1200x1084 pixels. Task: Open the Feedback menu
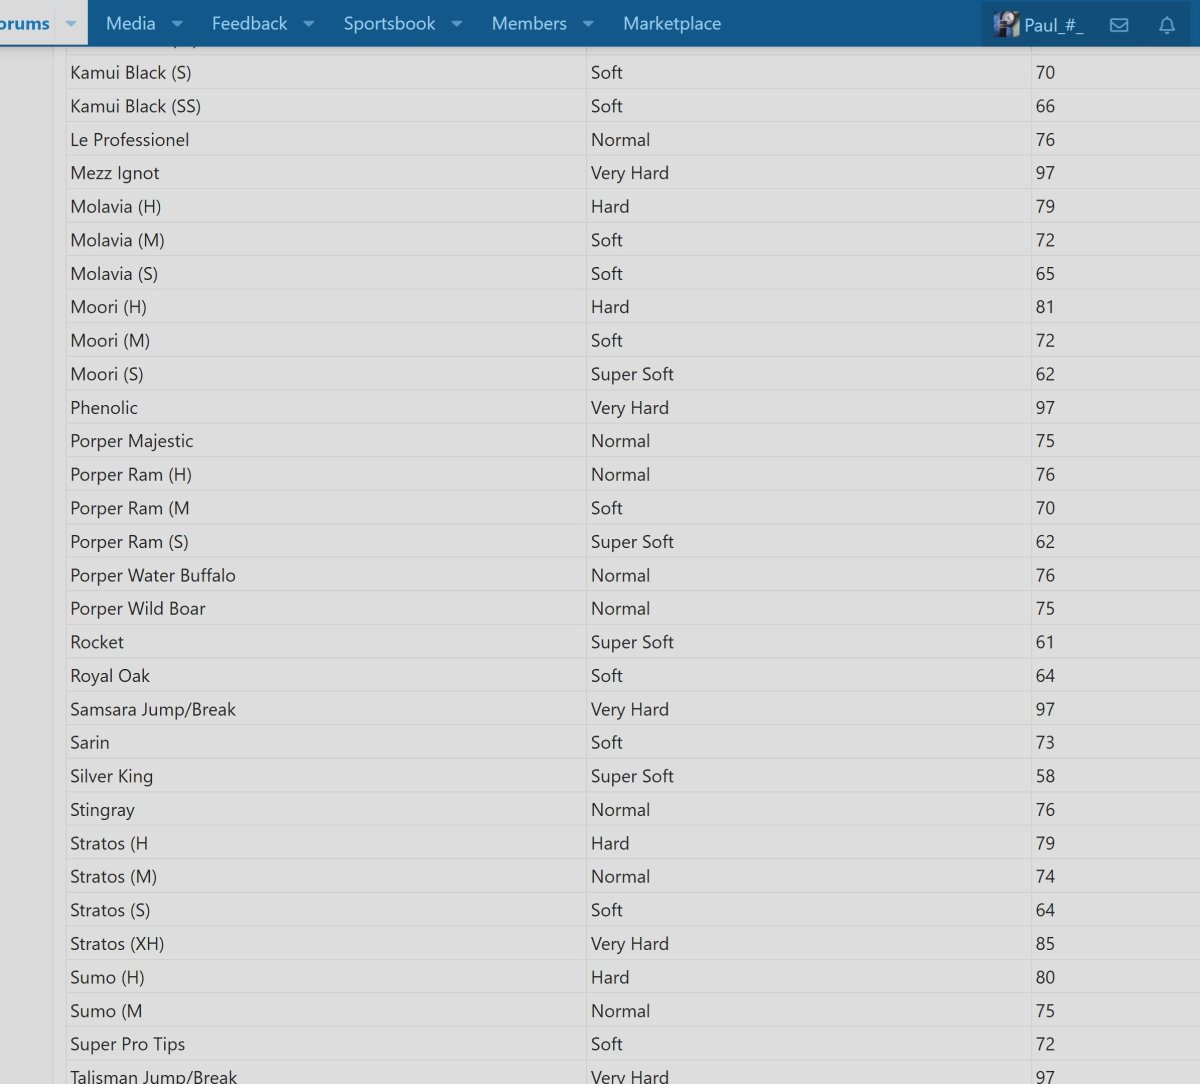pos(249,23)
